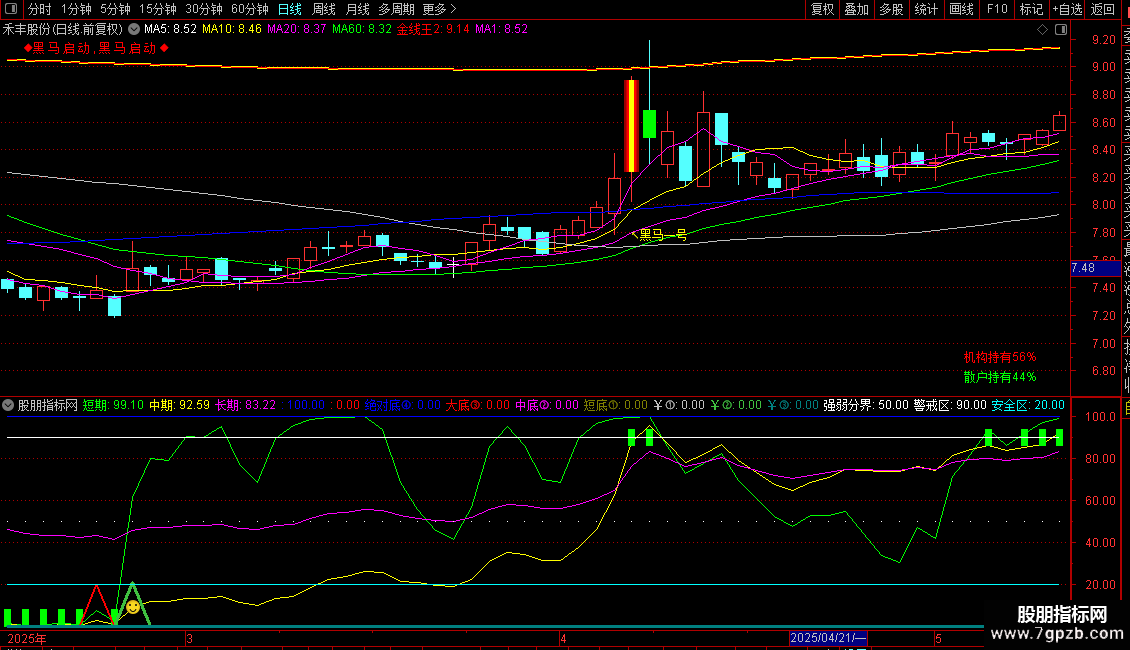Open the 画线 drawing tool
The width and height of the screenshot is (1130, 650).
pyautogui.click(x=961, y=9)
